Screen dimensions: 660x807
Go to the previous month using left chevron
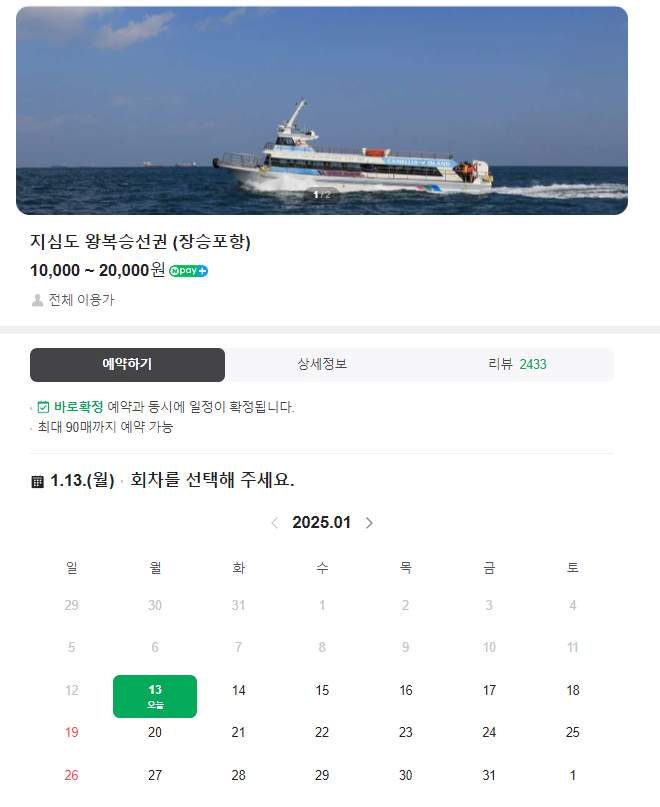tap(275, 521)
